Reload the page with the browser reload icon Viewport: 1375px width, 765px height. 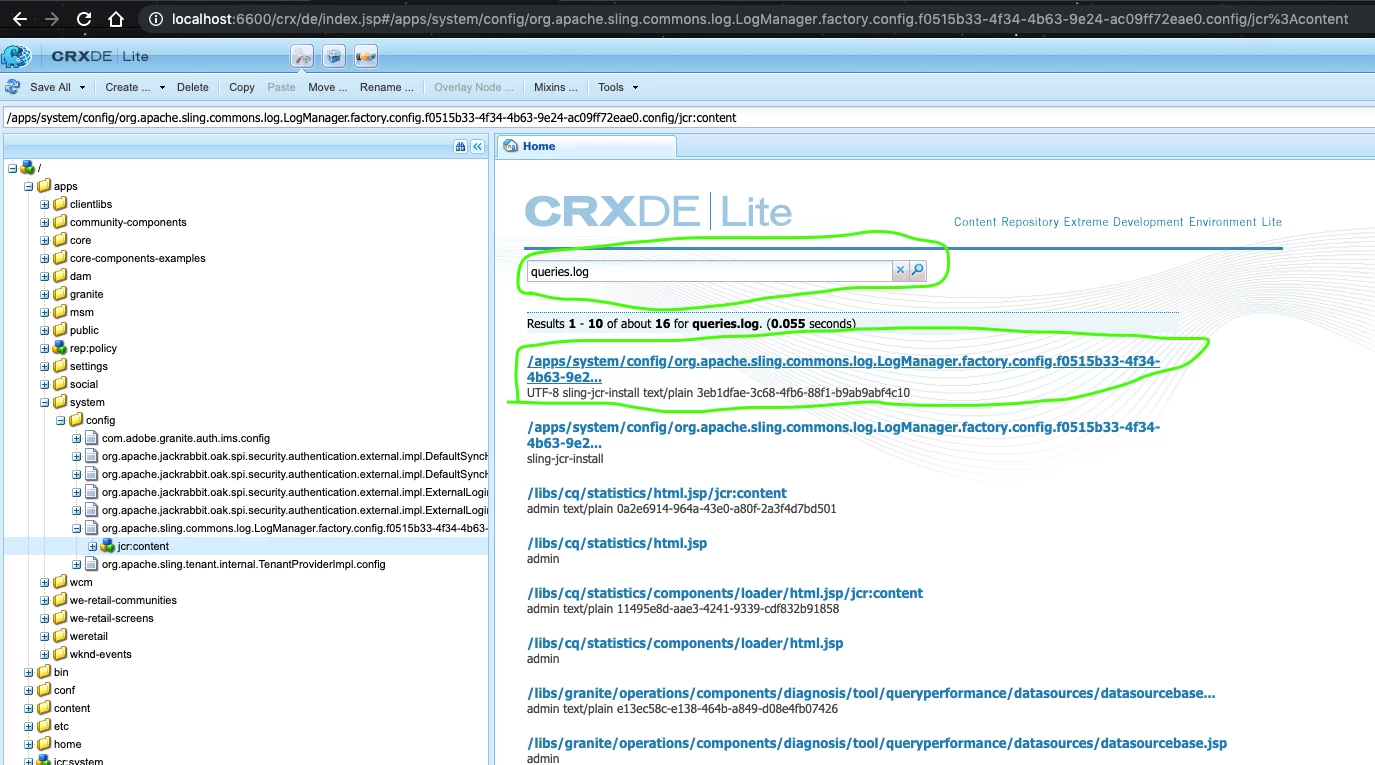[x=84, y=19]
